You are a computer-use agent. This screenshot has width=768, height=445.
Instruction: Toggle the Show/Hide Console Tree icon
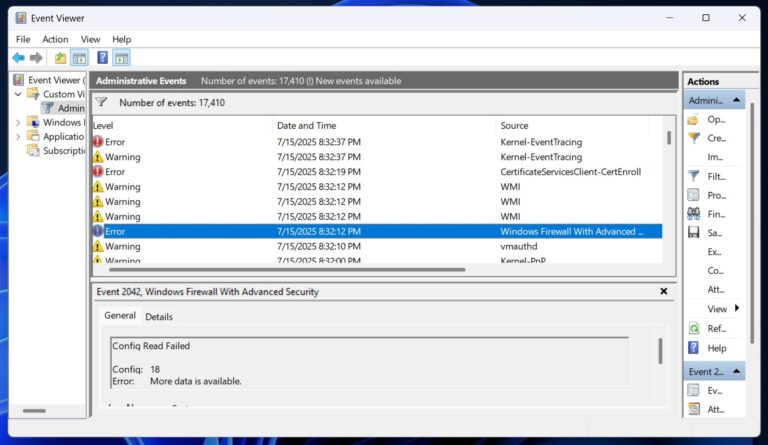(80, 58)
